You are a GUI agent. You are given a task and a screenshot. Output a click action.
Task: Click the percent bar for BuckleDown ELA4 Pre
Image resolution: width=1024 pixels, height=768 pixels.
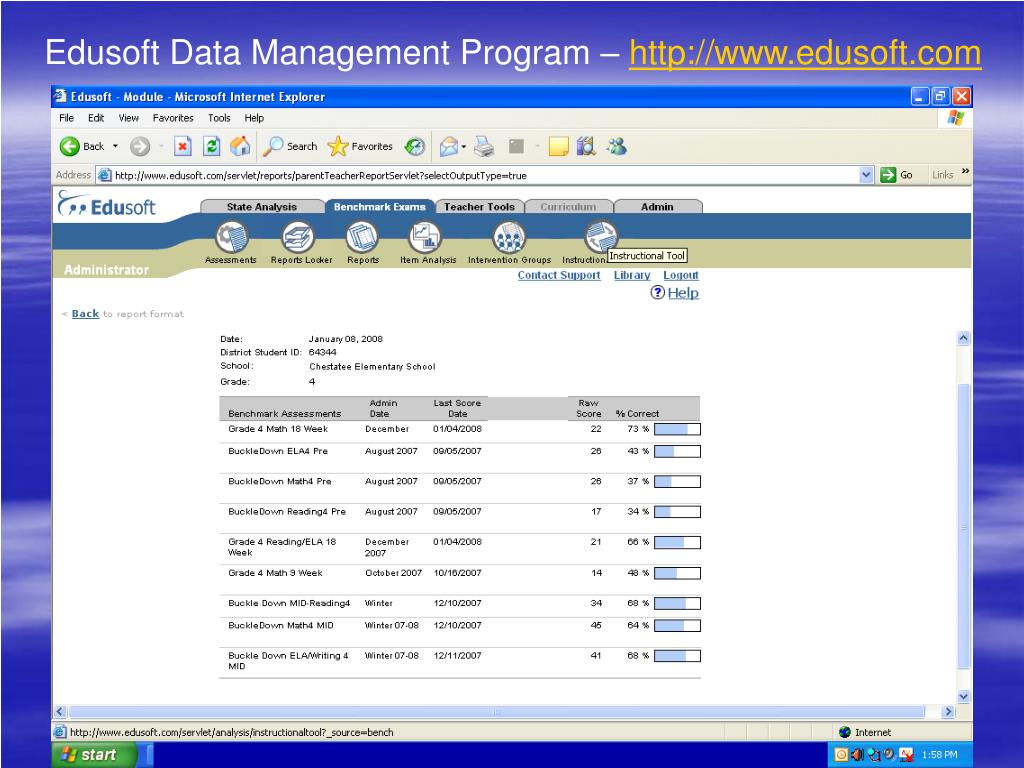pyautogui.click(x=677, y=451)
